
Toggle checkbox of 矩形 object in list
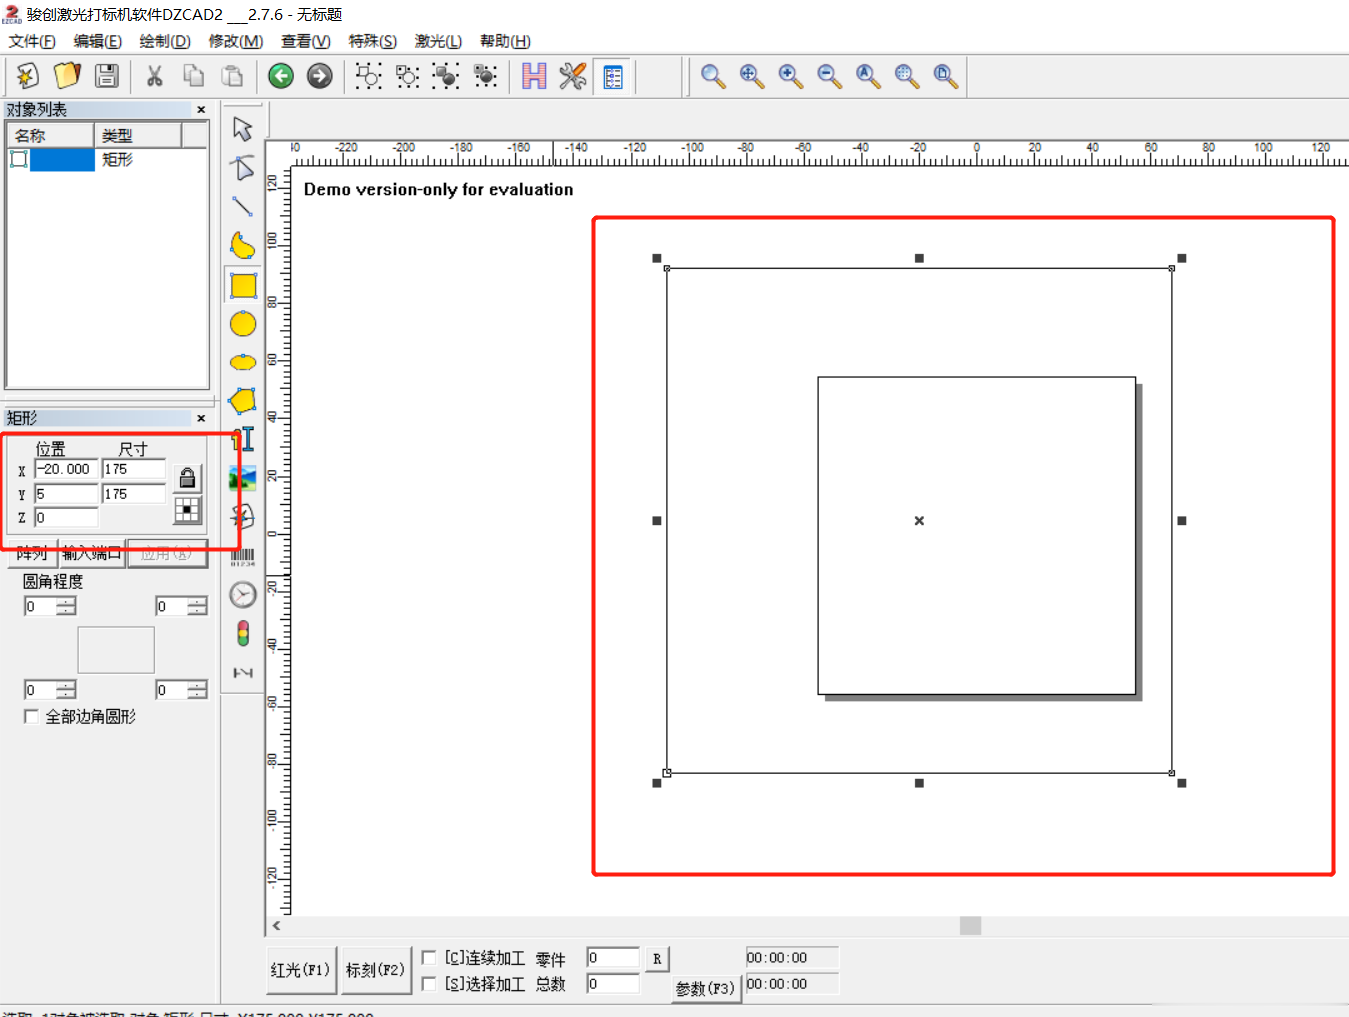point(19,159)
